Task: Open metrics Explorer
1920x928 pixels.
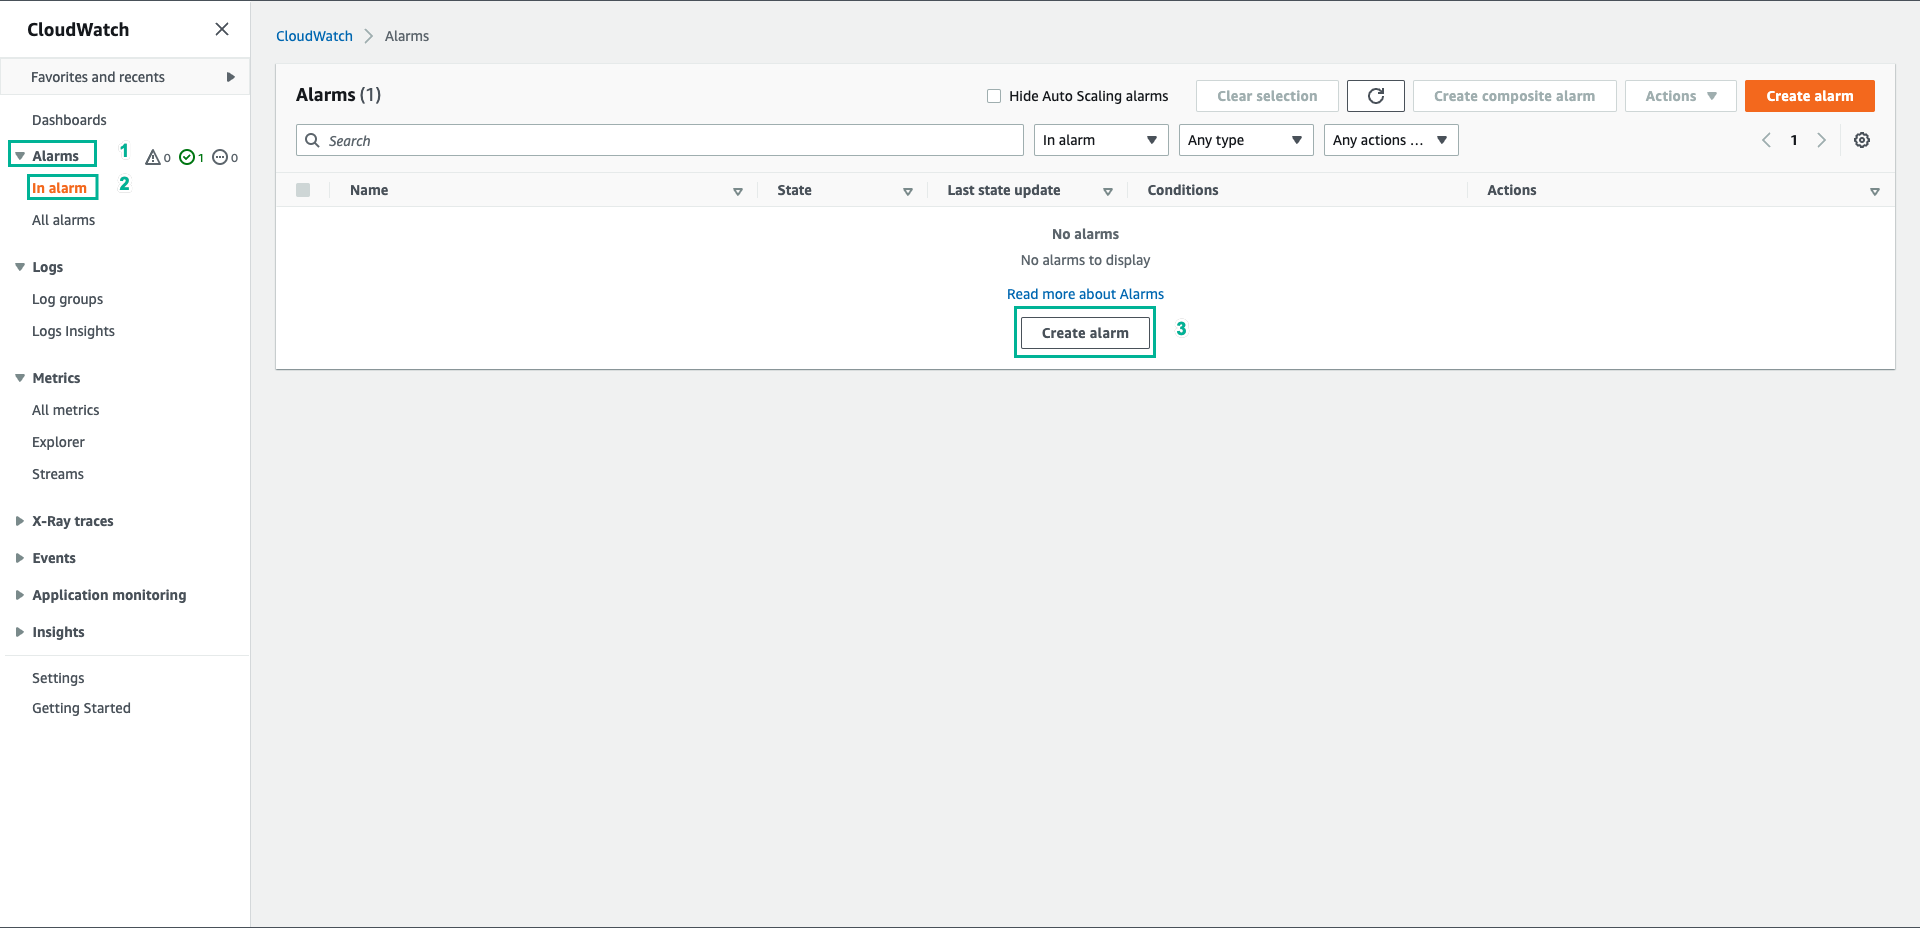Action: (x=58, y=442)
